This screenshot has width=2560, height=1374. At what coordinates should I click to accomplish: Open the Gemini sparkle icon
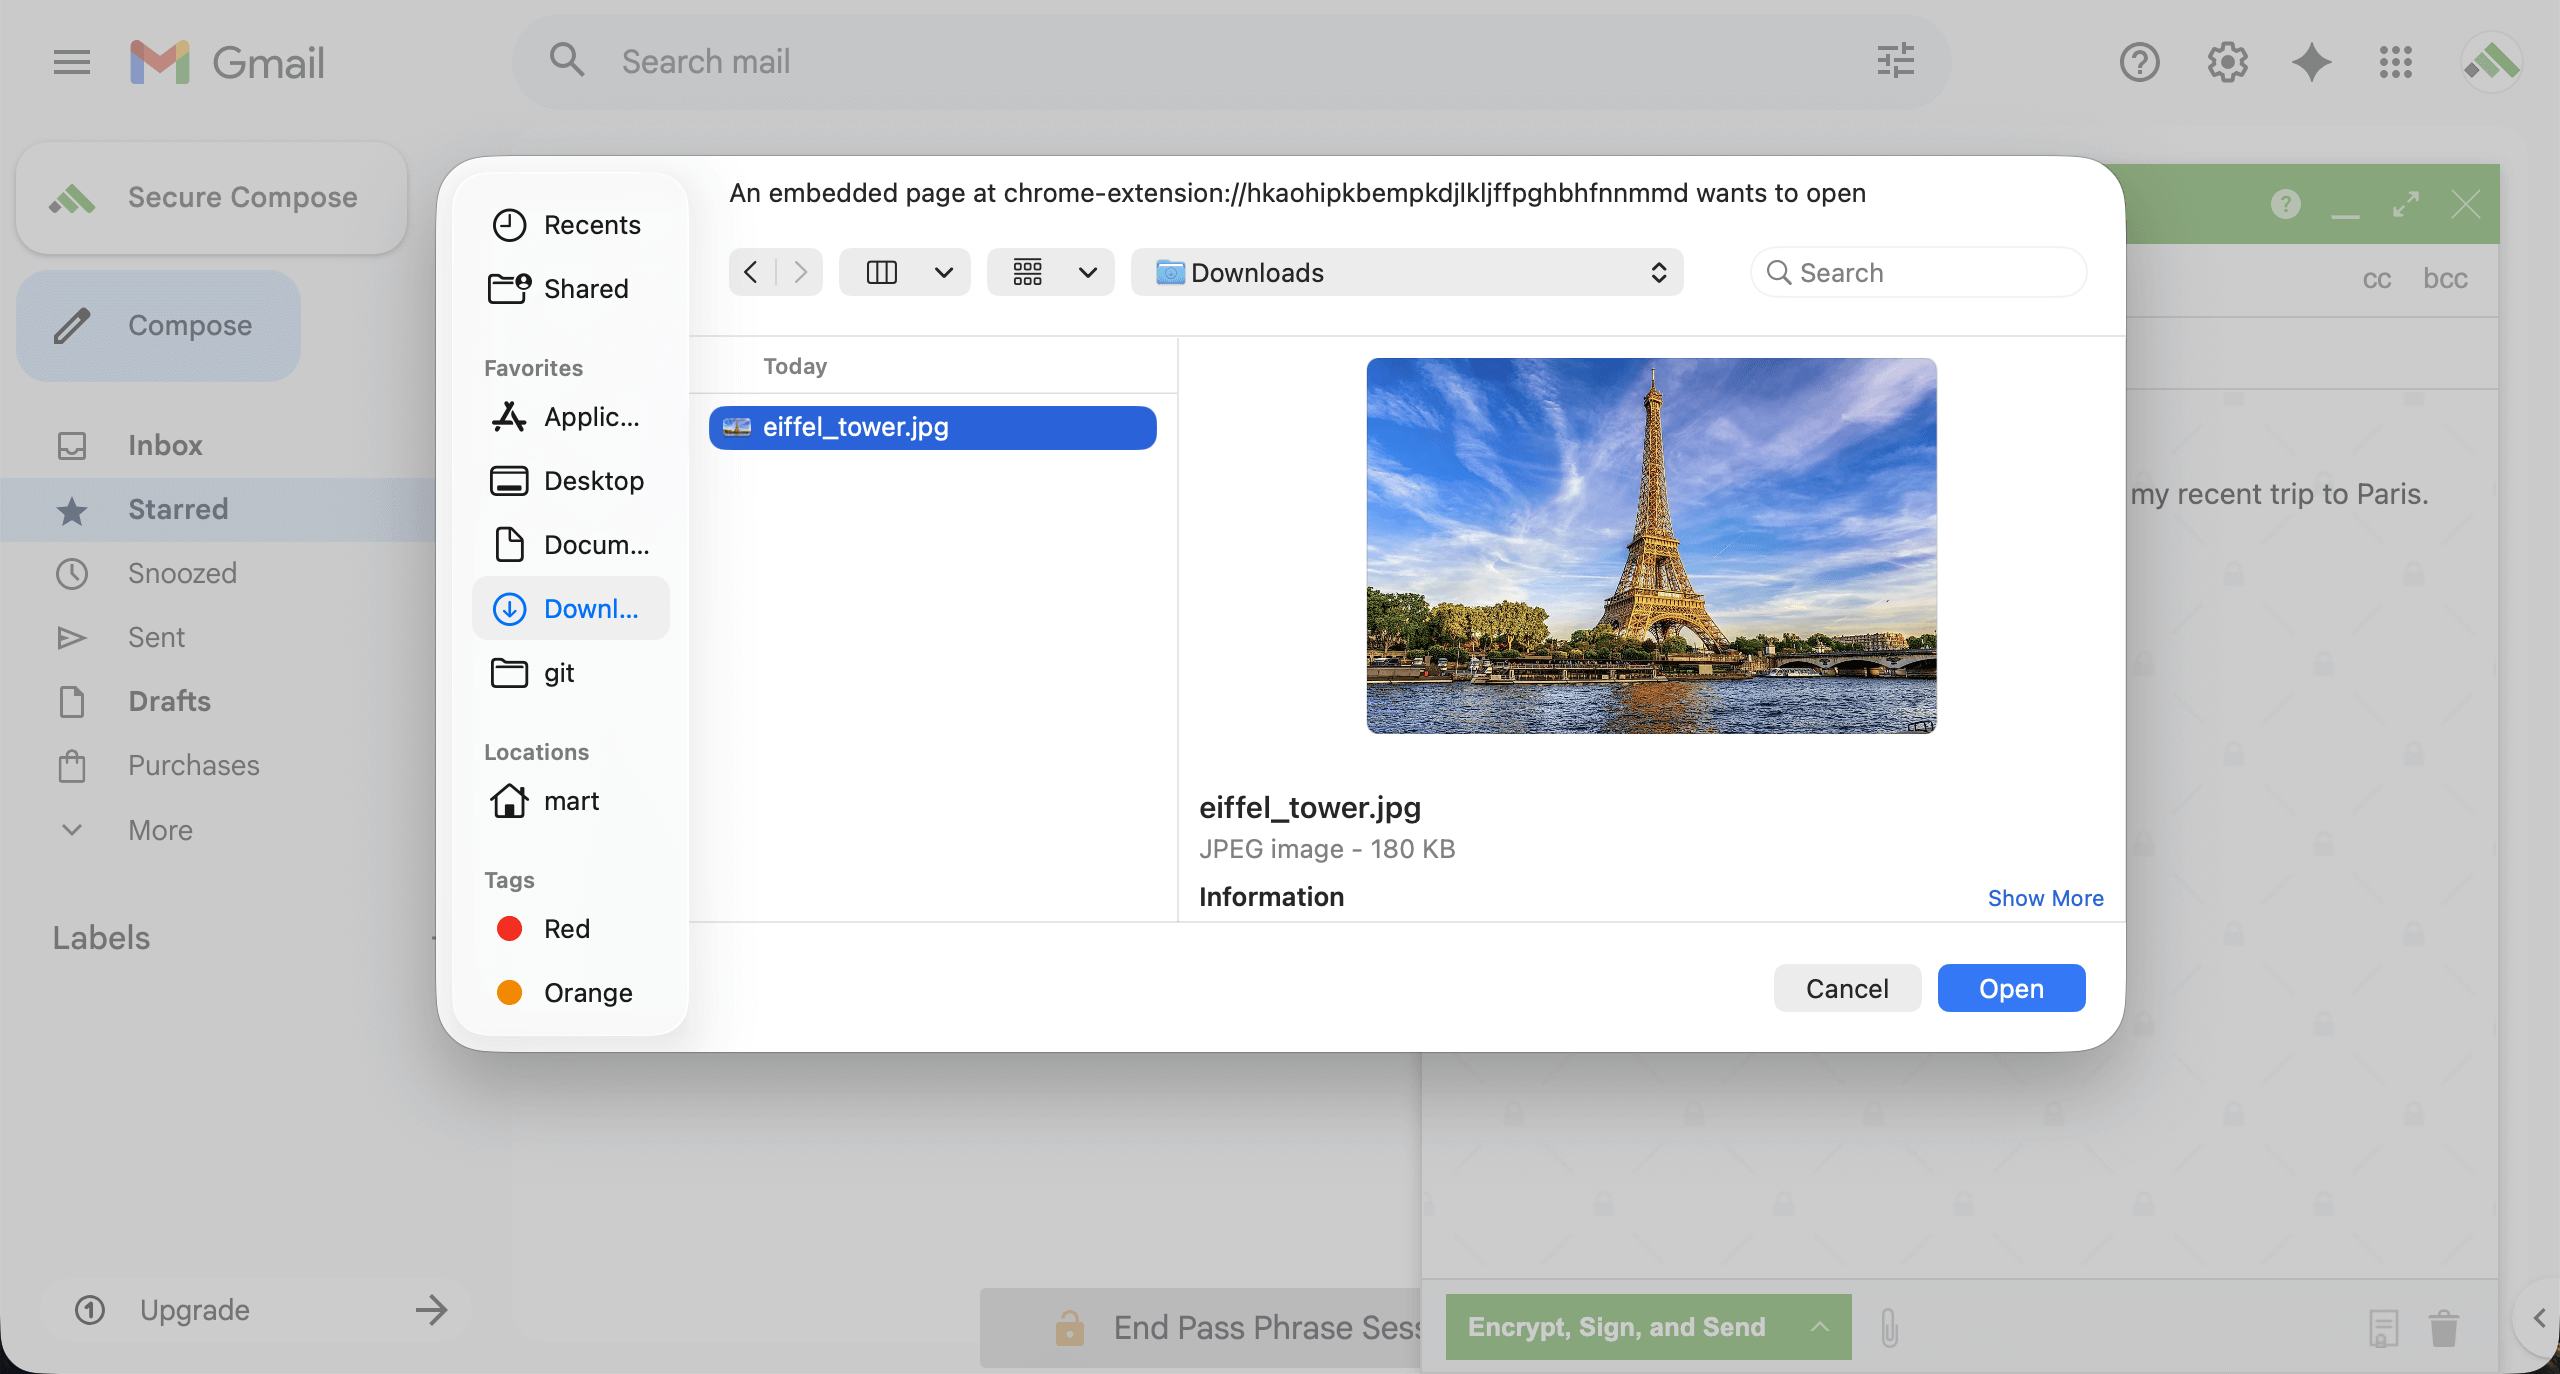click(x=2310, y=61)
